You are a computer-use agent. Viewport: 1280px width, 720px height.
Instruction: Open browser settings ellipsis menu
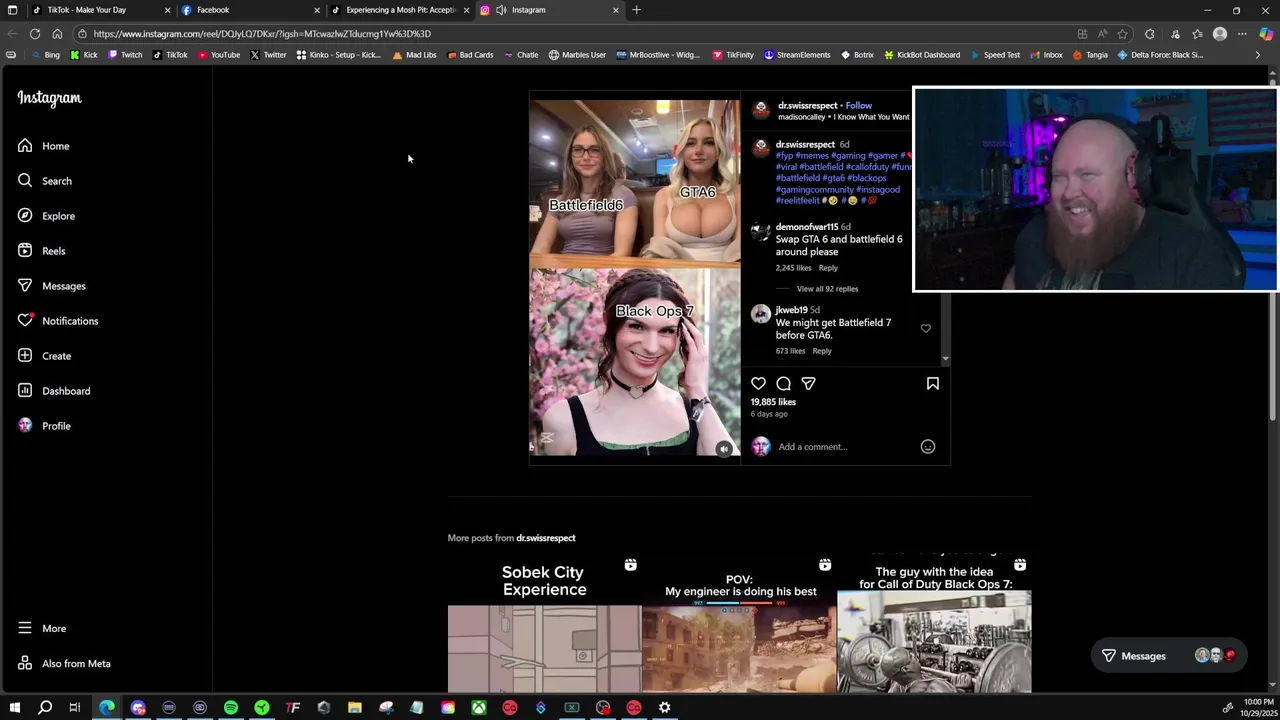(1242, 34)
